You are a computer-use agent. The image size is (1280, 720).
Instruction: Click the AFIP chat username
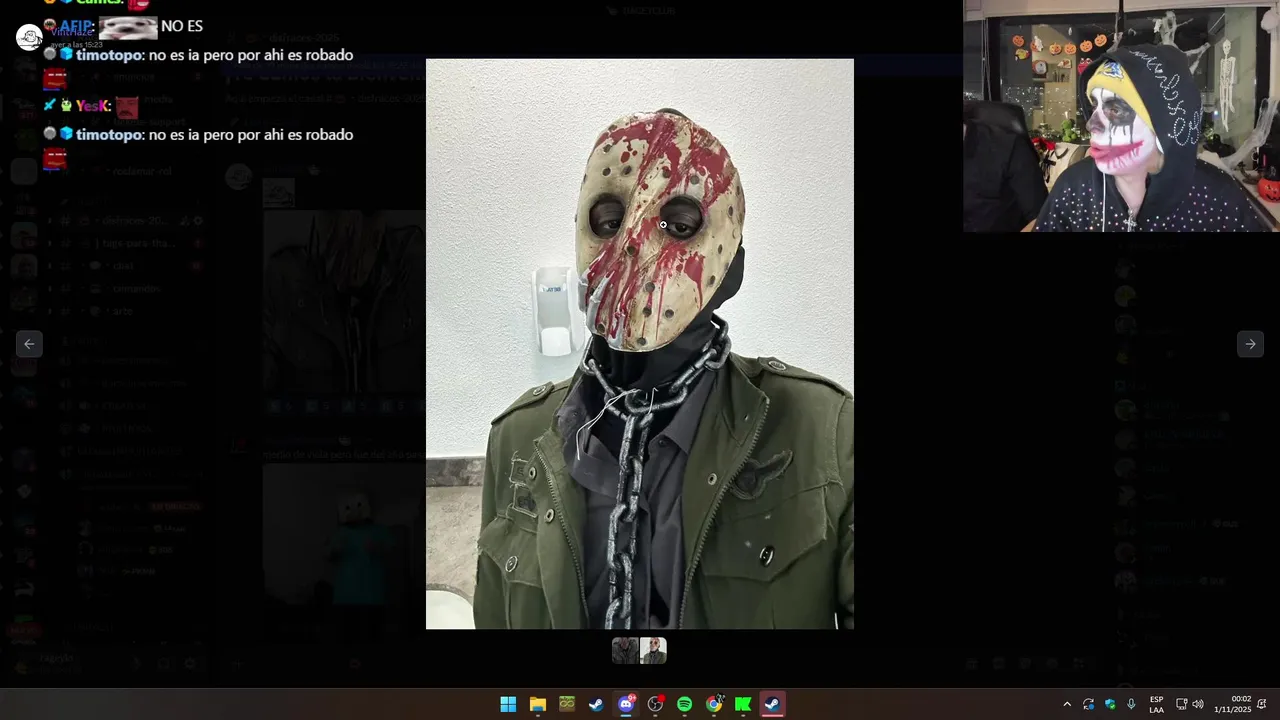[76, 26]
